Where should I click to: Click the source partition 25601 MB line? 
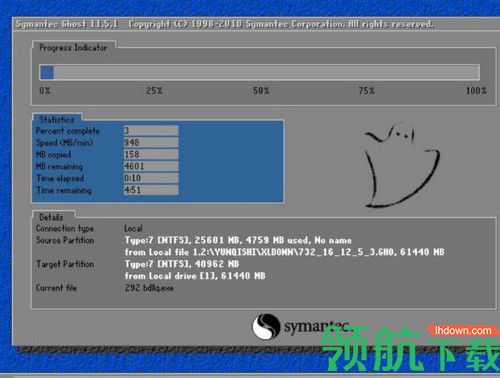coord(238,240)
